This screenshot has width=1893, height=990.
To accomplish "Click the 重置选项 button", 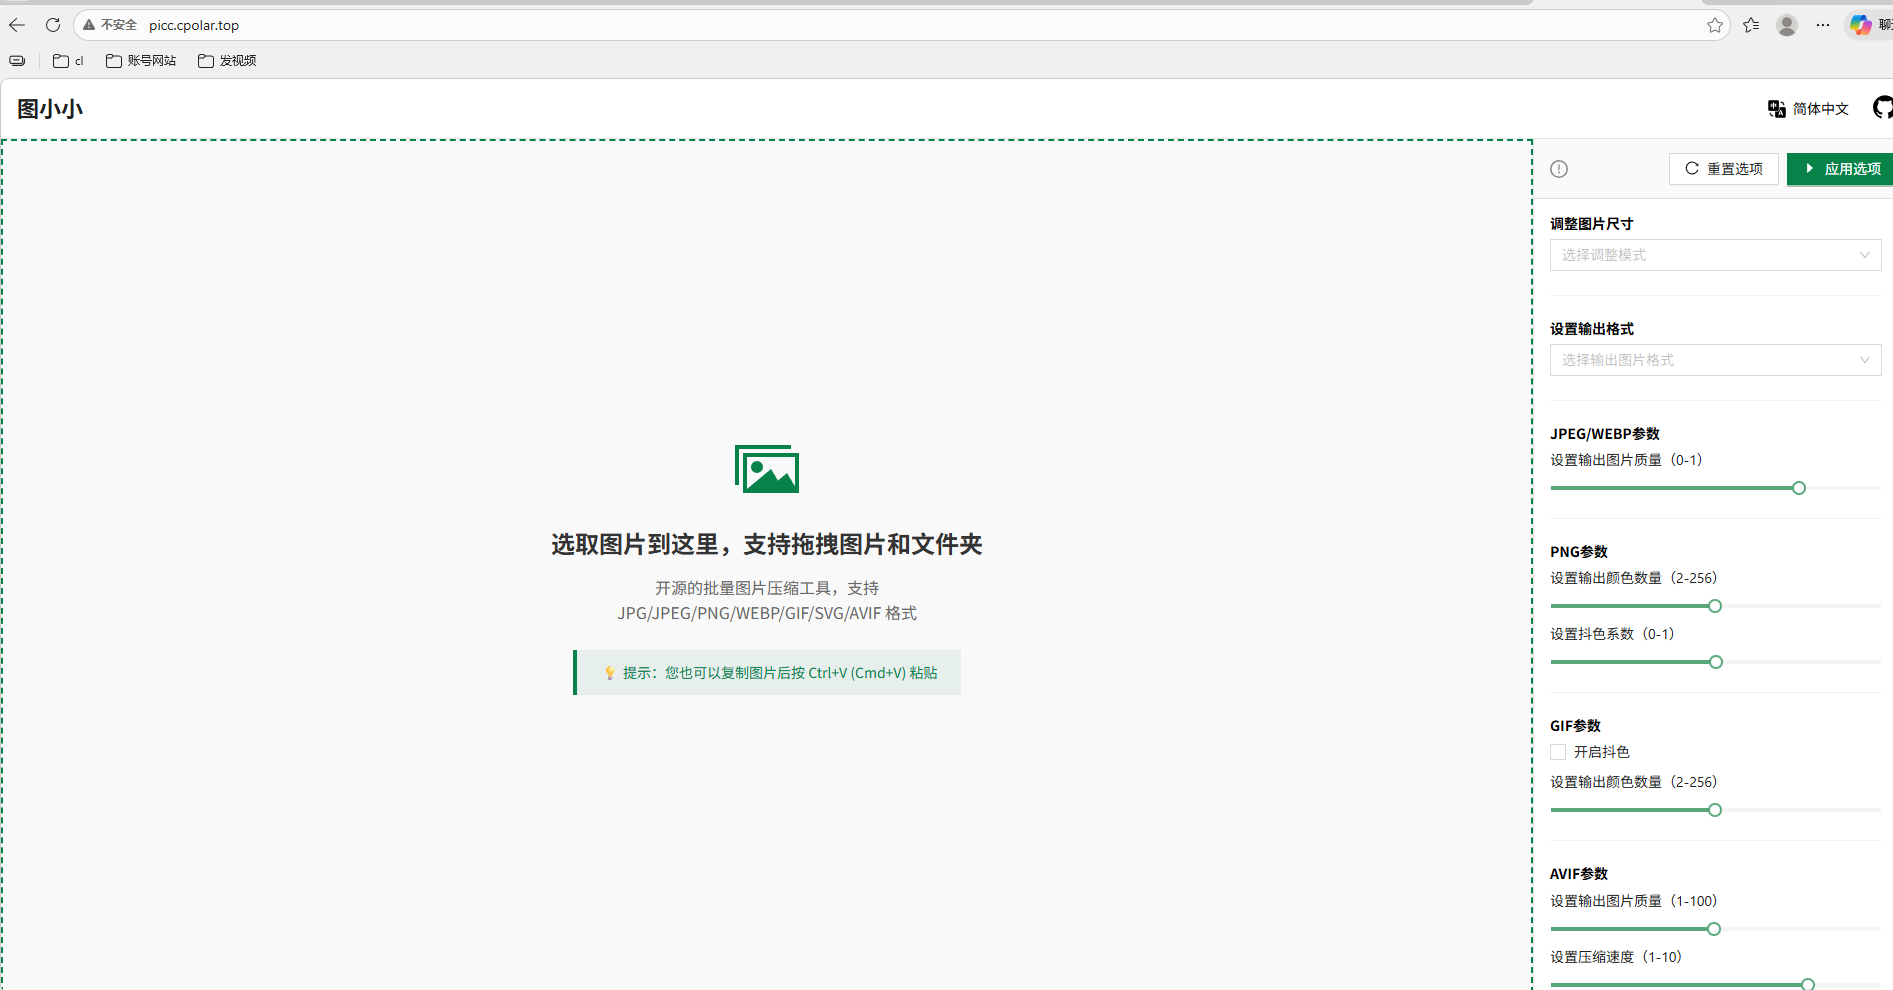I will click(x=1723, y=169).
